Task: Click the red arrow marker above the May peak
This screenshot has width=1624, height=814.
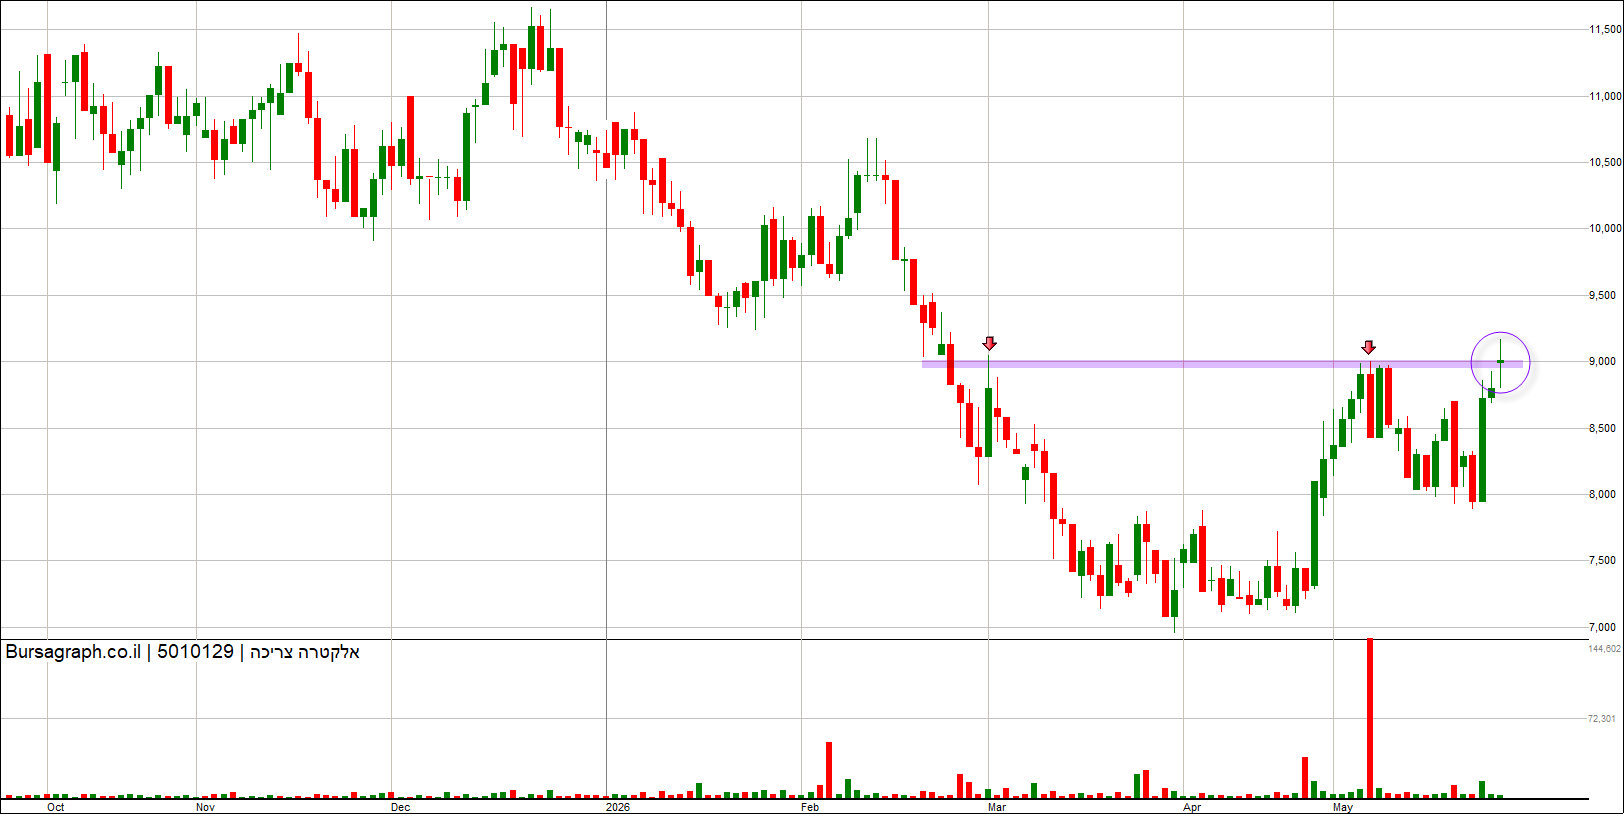Action: 1369,347
